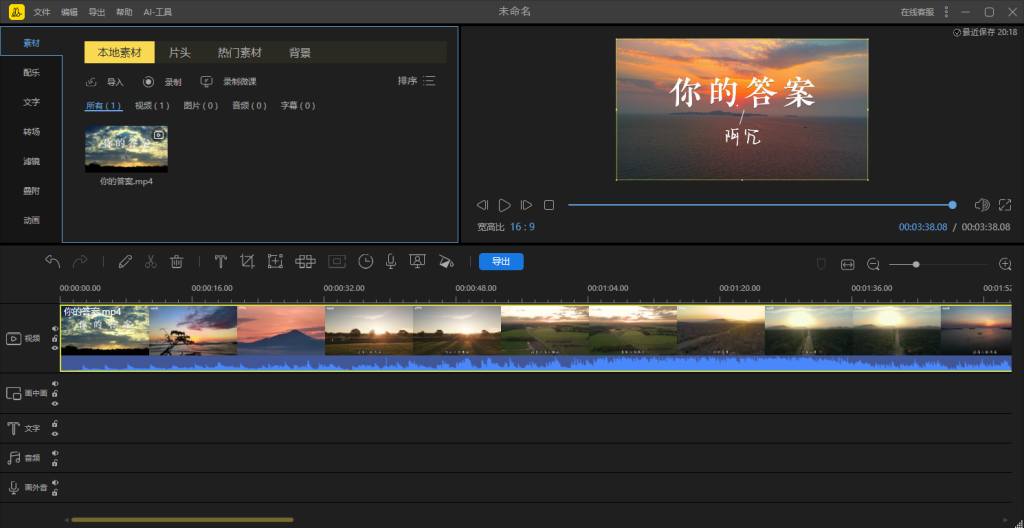Click the timeline zoom slider handle

(x=916, y=264)
